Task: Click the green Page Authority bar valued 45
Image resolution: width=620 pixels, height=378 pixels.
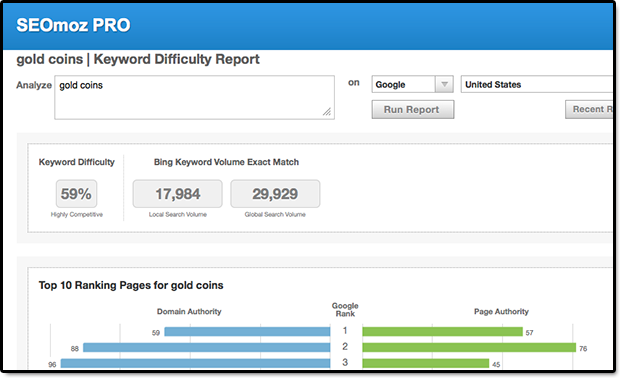Action: (426, 363)
